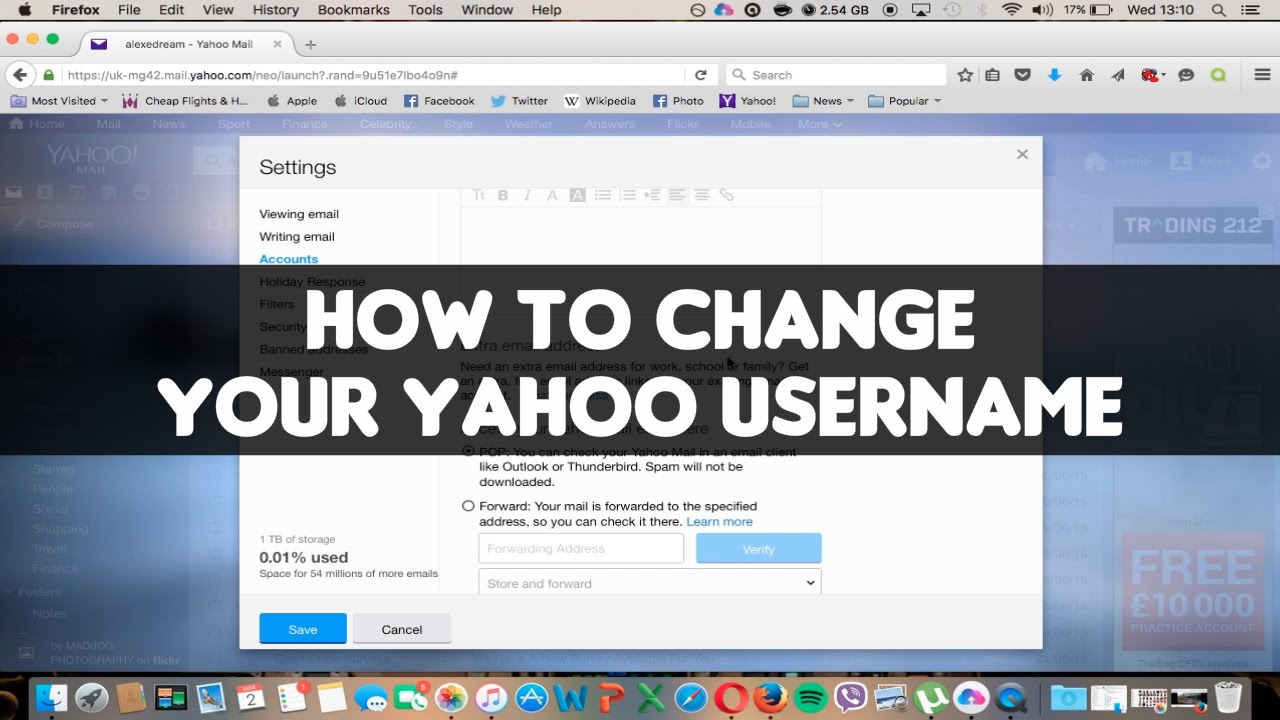Open the History menu
Image resolution: width=1280 pixels, height=720 pixels.
point(275,10)
